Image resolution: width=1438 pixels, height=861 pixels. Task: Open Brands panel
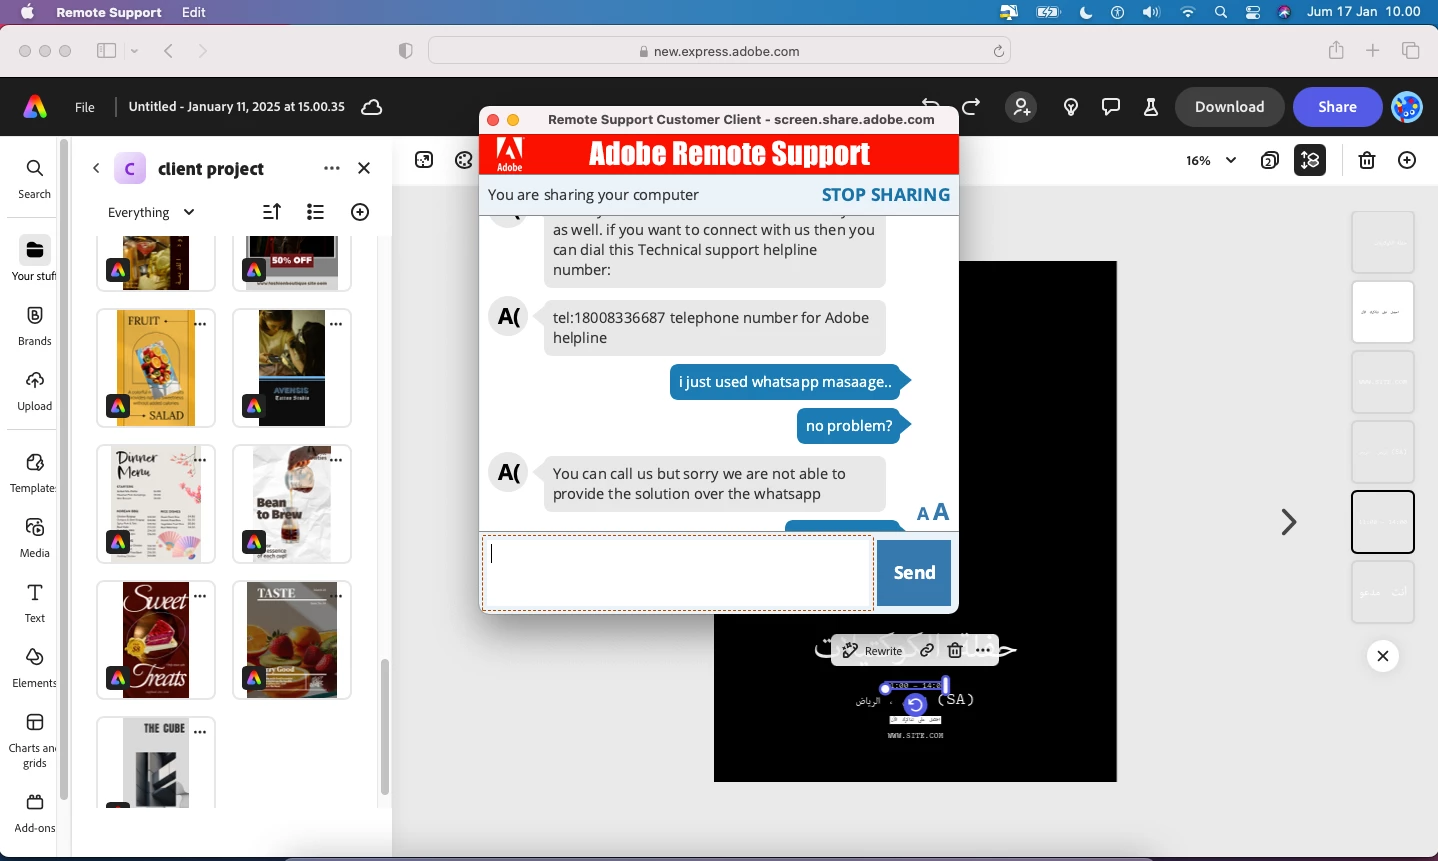(34, 326)
